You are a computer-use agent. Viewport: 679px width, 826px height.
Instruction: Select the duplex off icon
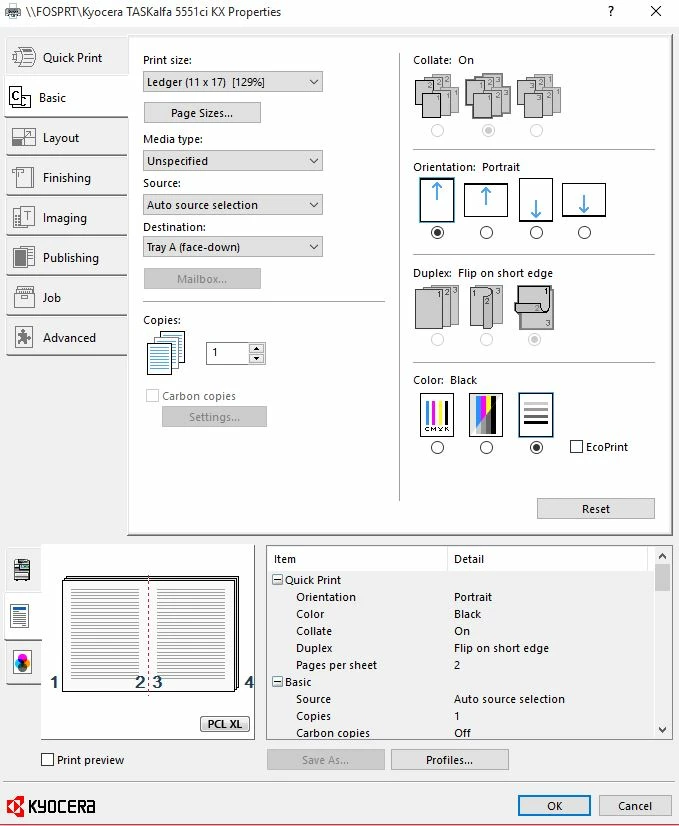[437, 308]
